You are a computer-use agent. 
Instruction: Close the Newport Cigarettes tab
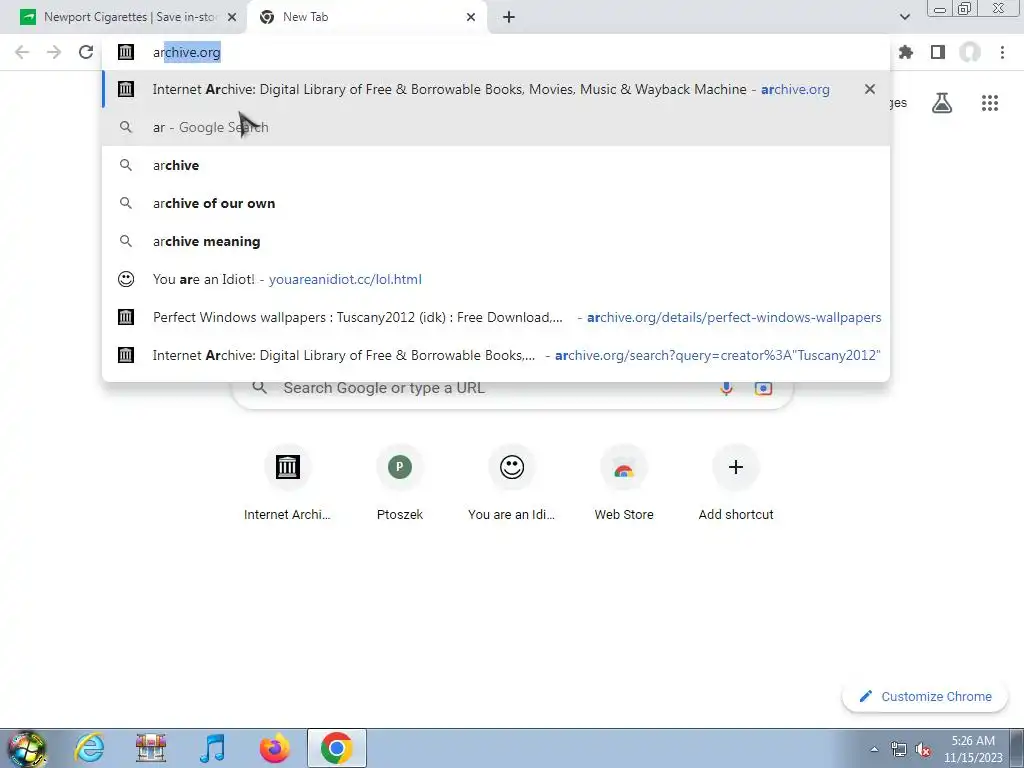[x=232, y=17]
